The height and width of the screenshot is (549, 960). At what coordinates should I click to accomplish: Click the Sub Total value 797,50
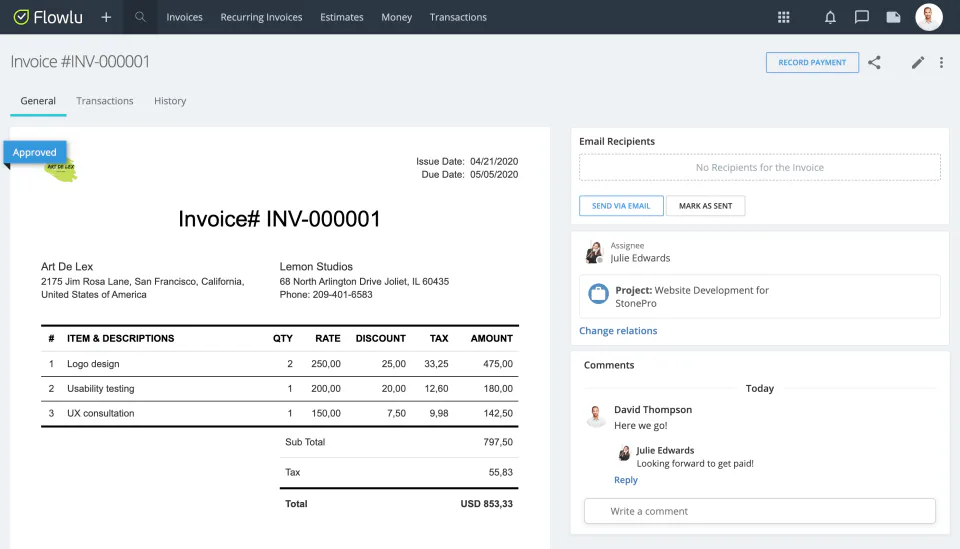[498, 442]
